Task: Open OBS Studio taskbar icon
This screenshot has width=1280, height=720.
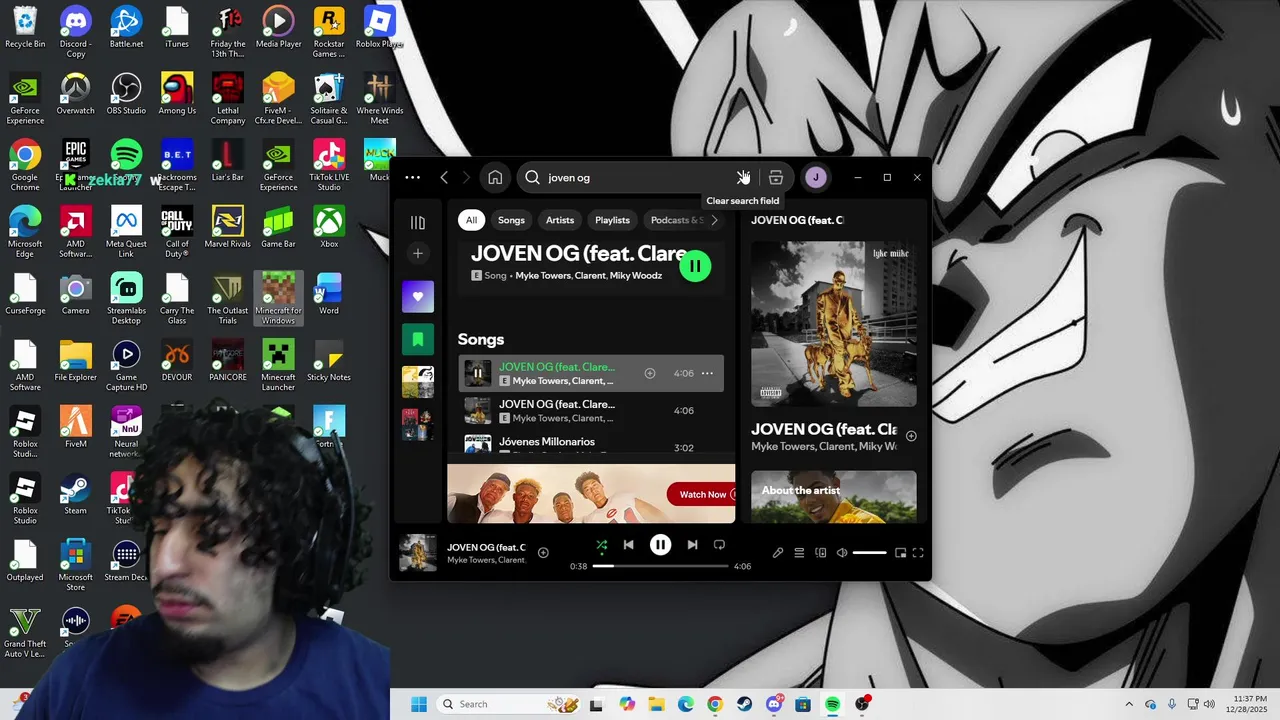Action: click(x=862, y=704)
